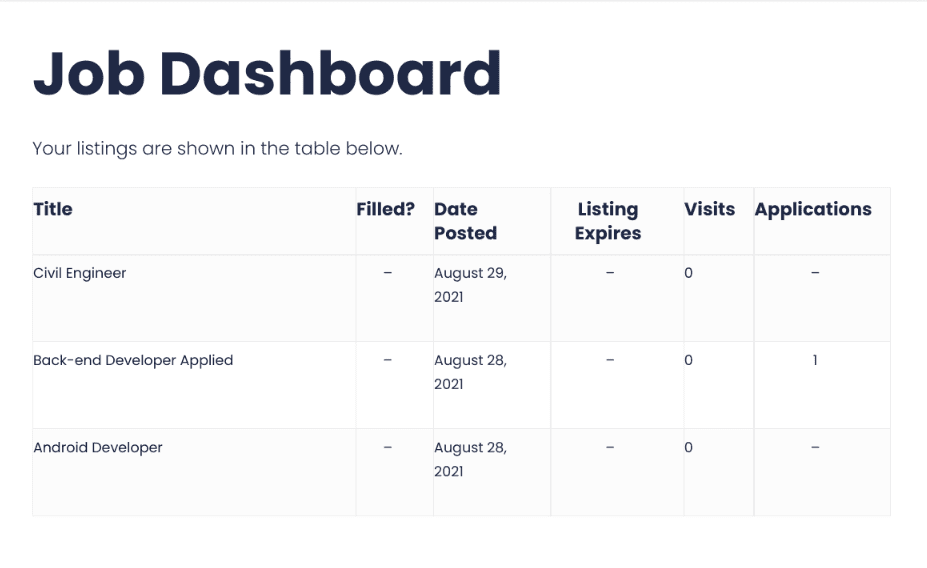927x568 pixels.
Task: Click the Listing Expires dash for Android Developer
Action: click(x=610, y=447)
